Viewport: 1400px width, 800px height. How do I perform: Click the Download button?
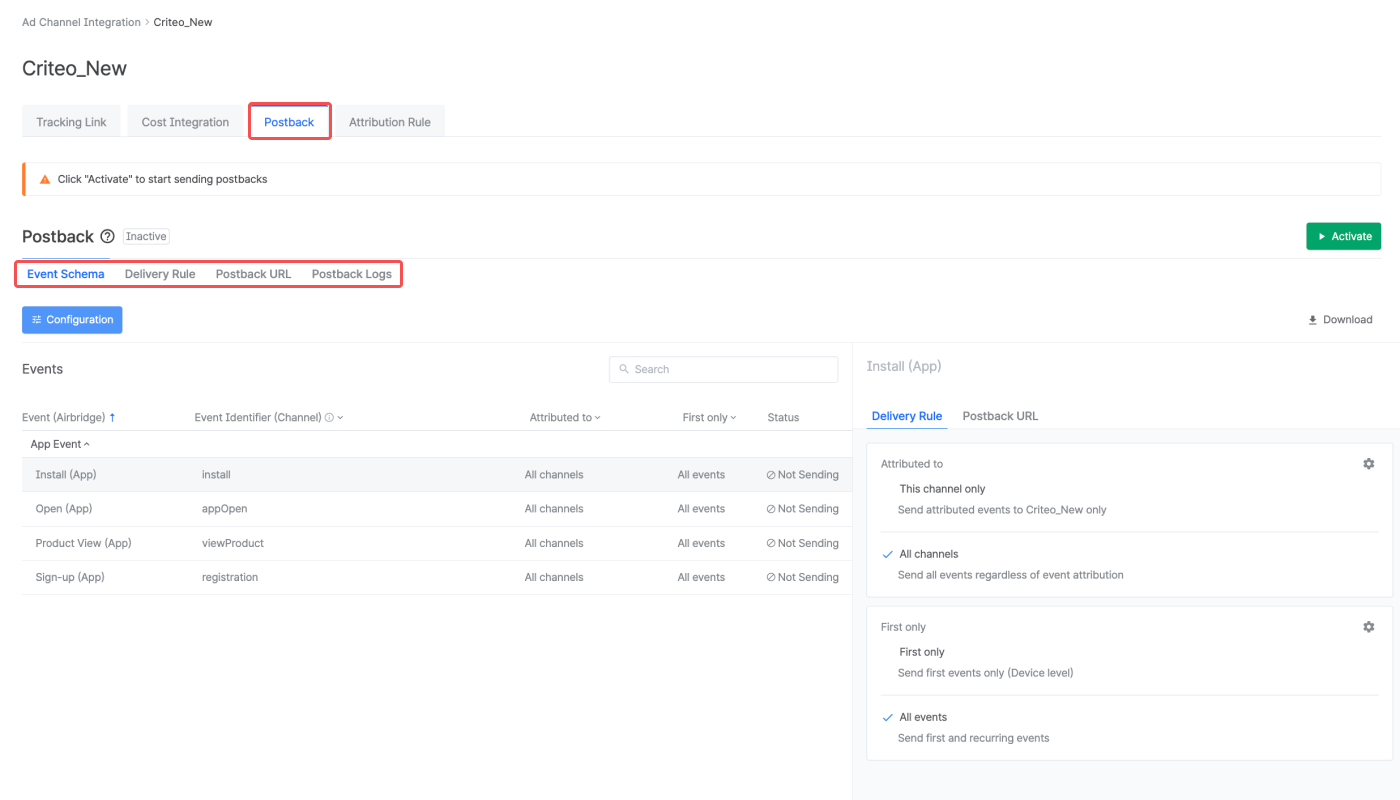[x=1340, y=320]
